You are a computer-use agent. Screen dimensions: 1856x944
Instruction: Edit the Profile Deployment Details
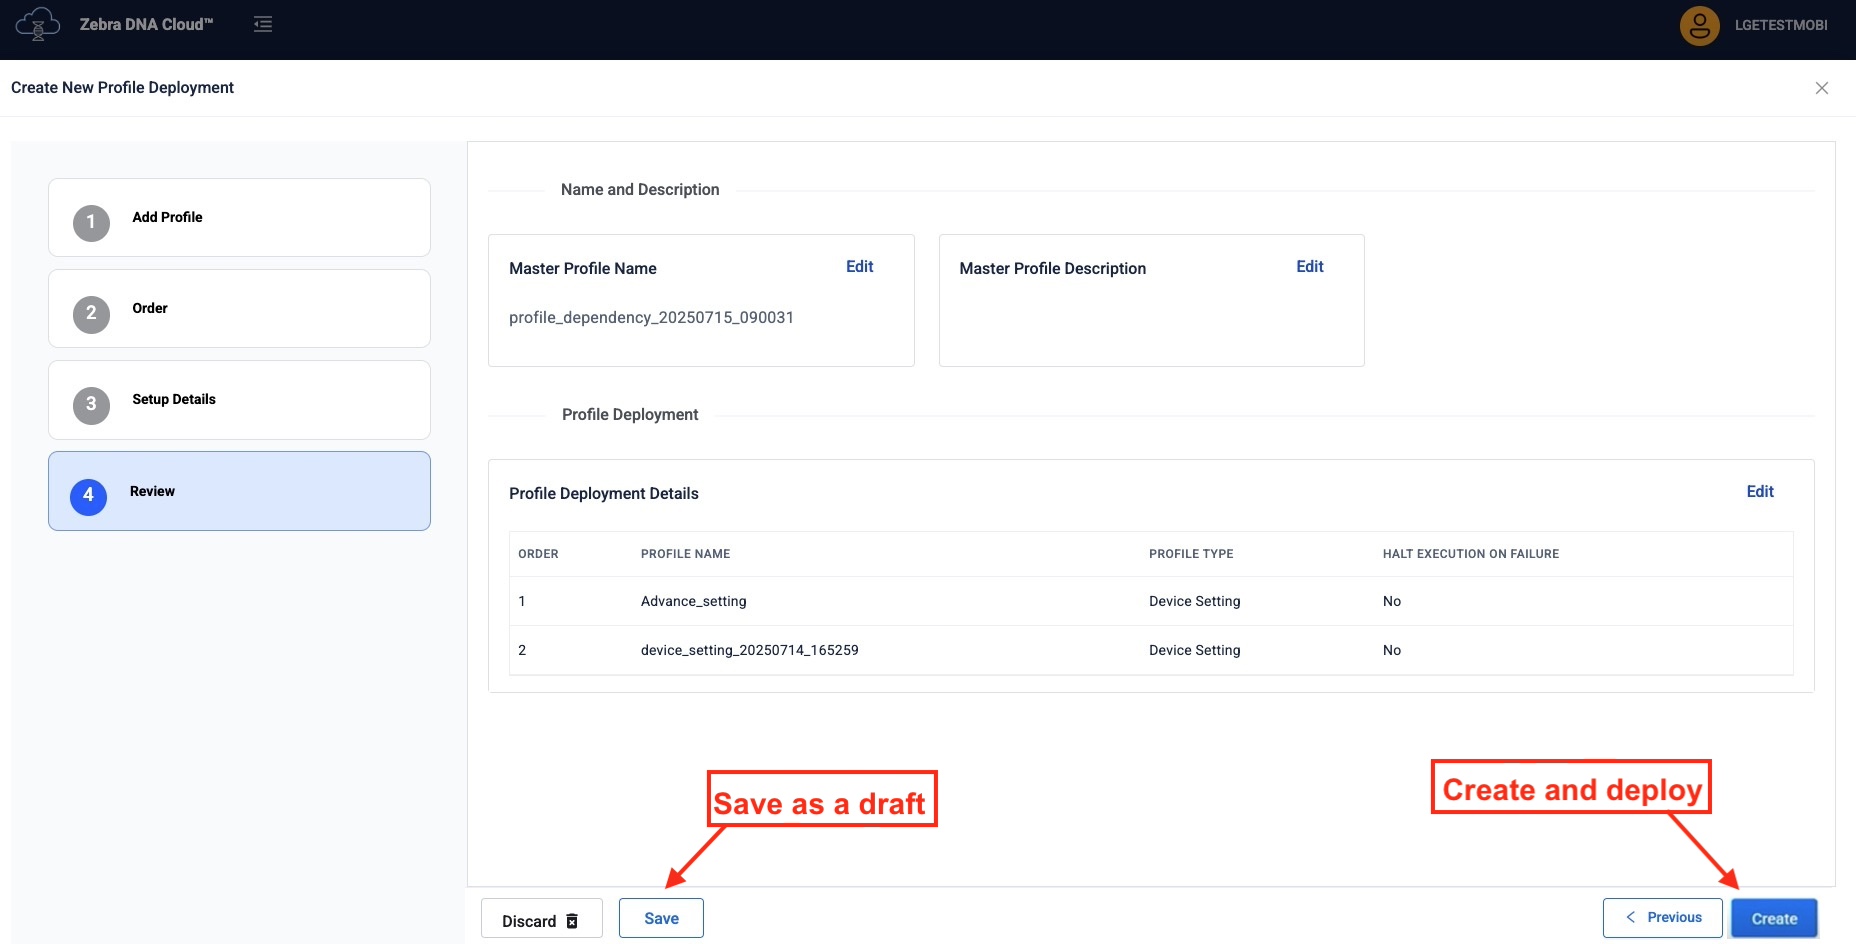[1759, 492]
